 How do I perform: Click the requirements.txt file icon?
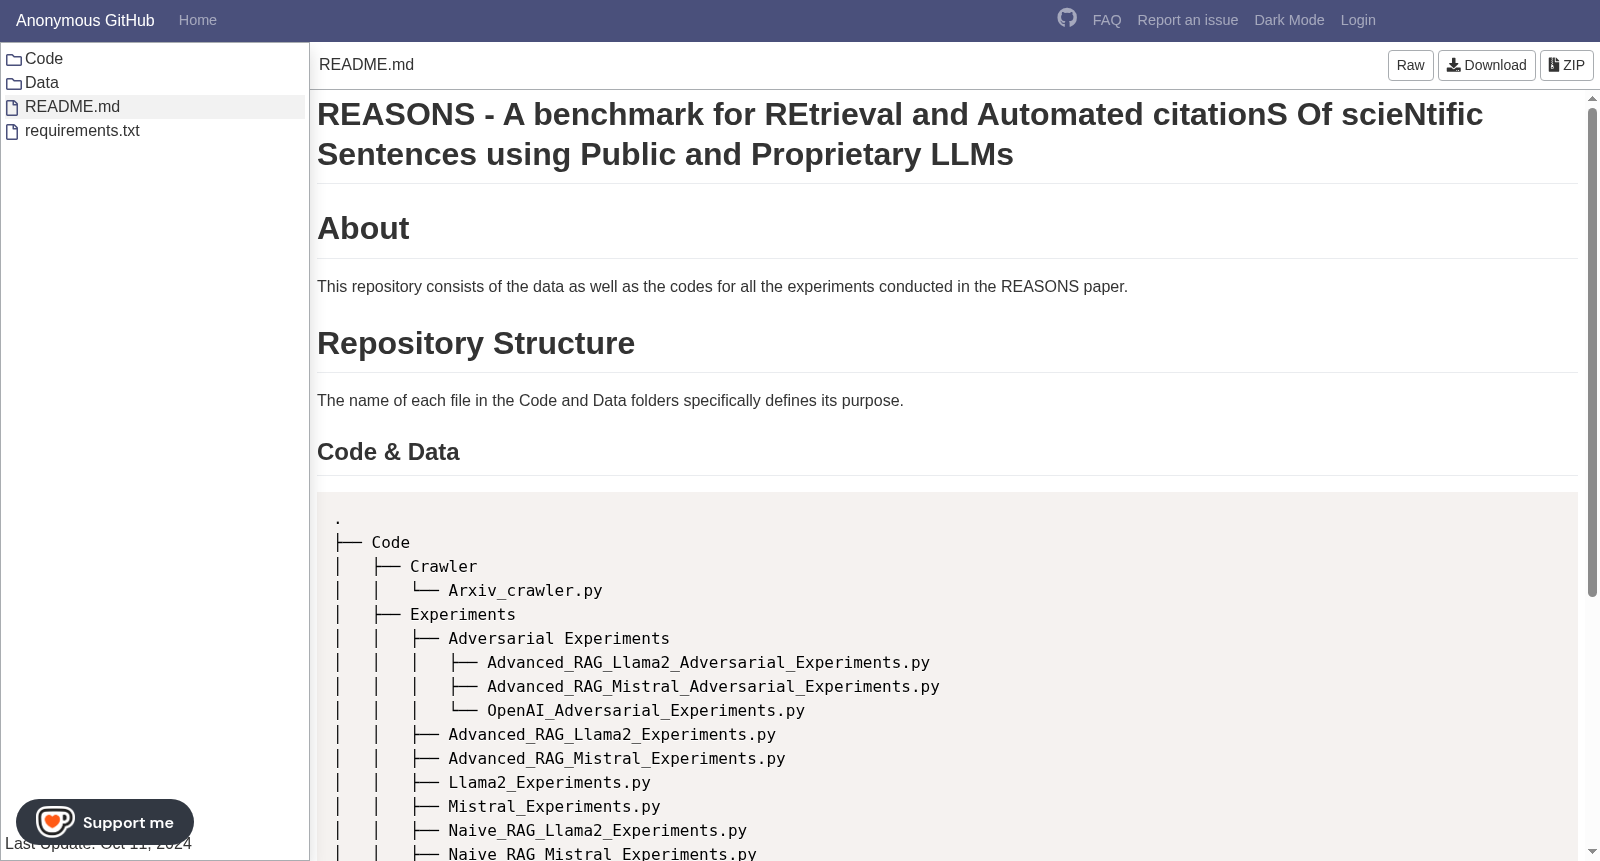(x=12, y=132)
